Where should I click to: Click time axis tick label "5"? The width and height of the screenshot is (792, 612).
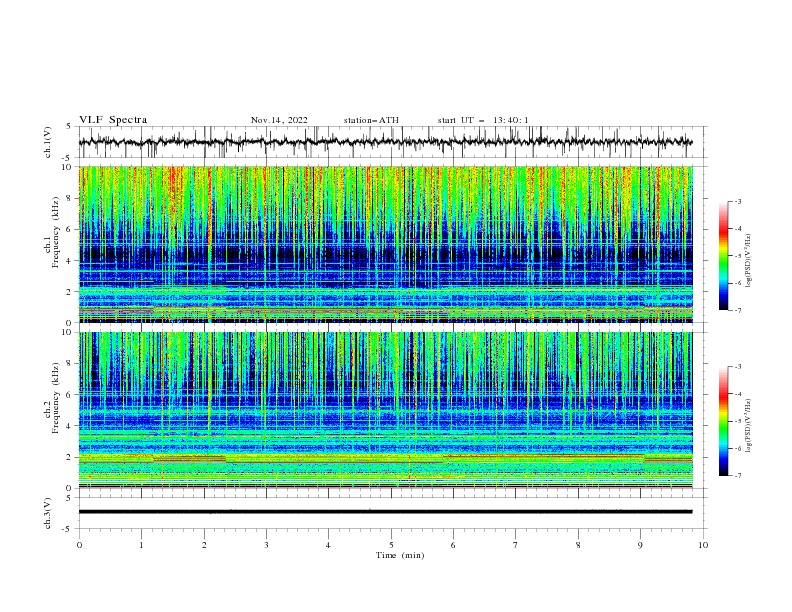pyautogui.click(x=391, y=545)
